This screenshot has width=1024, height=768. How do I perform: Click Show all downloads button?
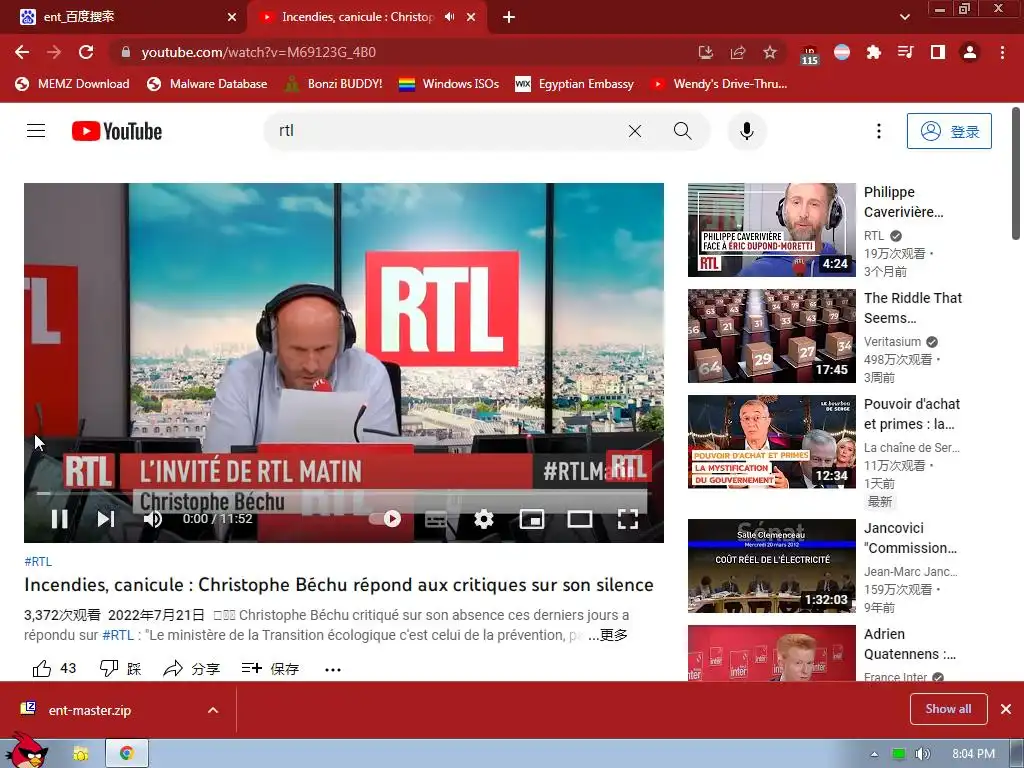pos(948,709)
